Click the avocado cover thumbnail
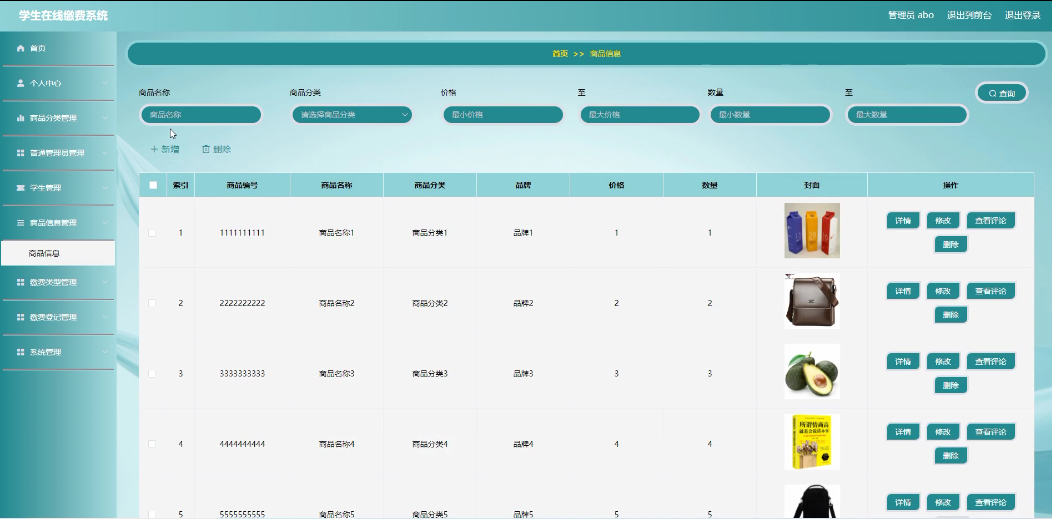Viewport: 1052px width, 519px height. (812, 371)
